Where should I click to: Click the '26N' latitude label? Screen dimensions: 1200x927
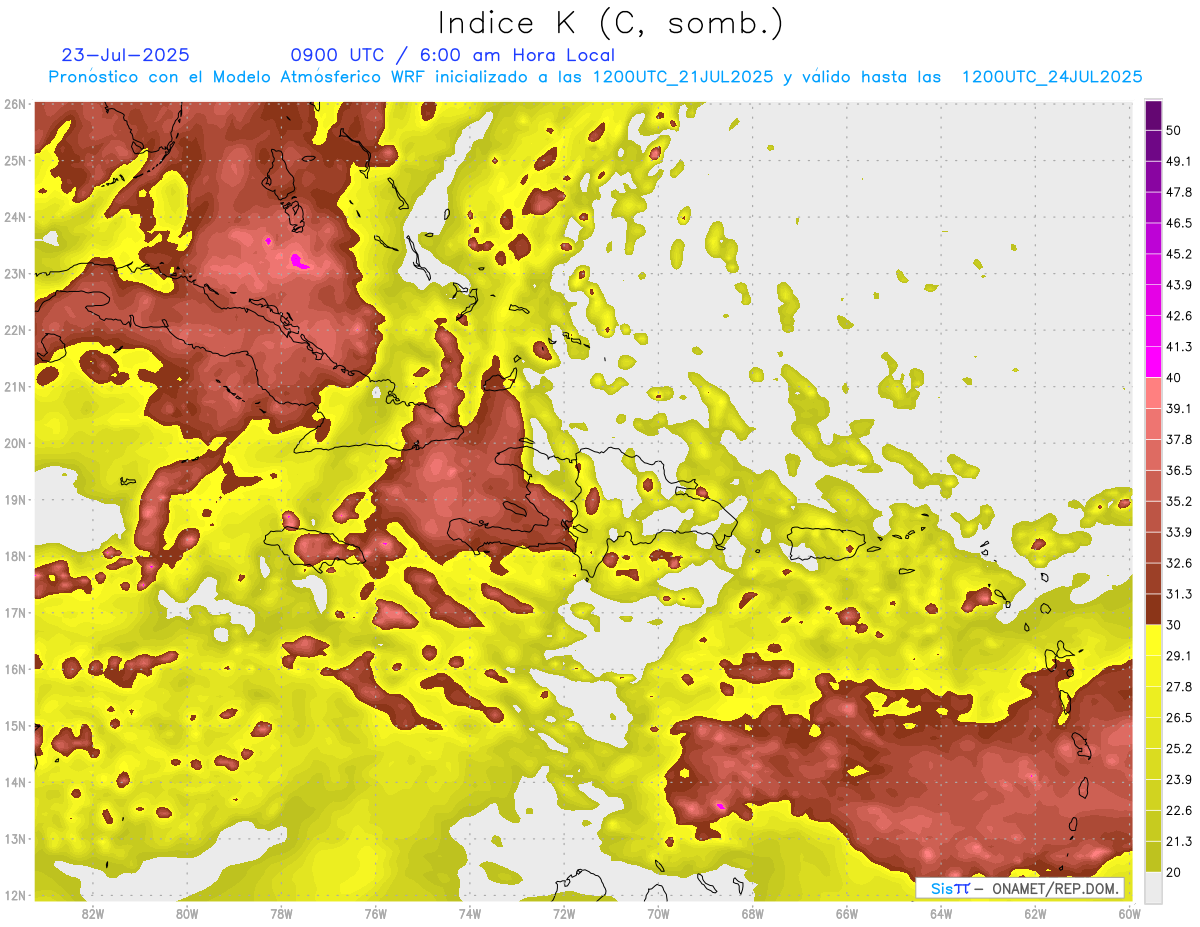[15, 104]
